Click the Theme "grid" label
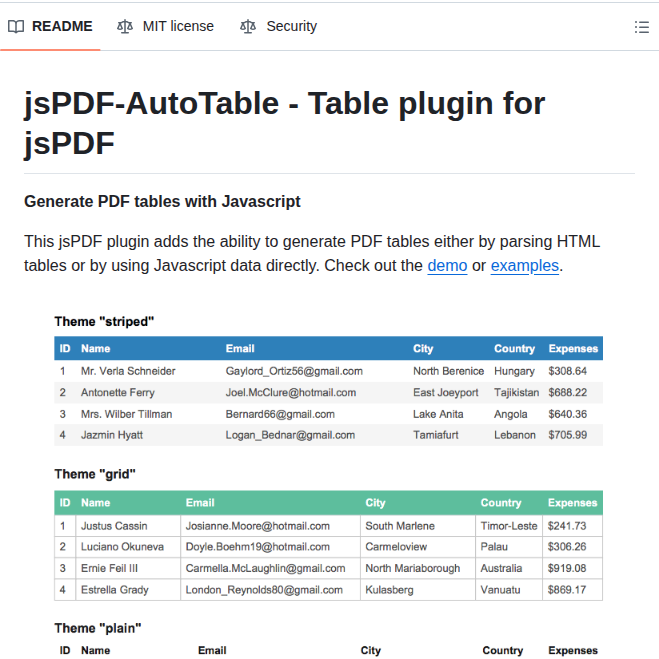This screenshot has width=659, height=659. (x=95, y=474)
